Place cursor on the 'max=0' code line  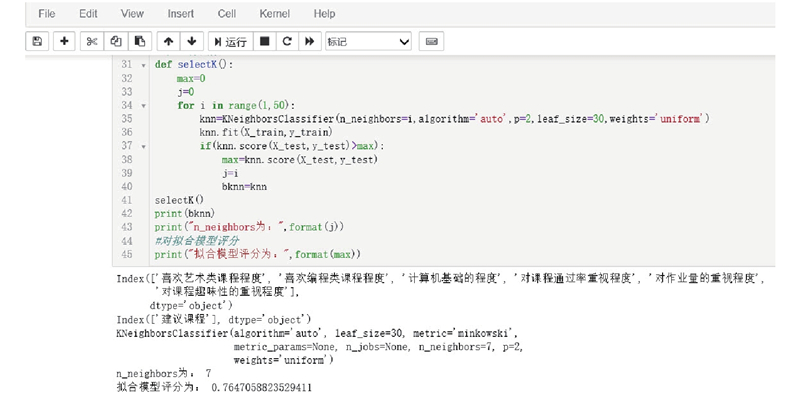pyautogui.click(x=191, y=79)
